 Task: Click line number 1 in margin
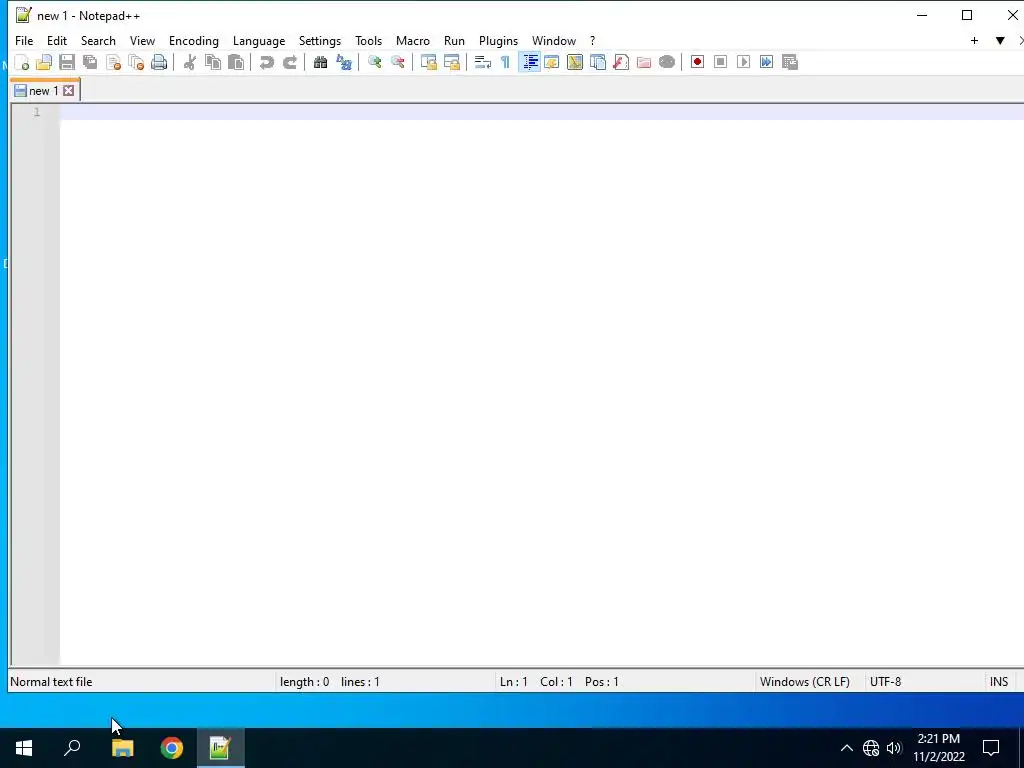pos(37,112)
